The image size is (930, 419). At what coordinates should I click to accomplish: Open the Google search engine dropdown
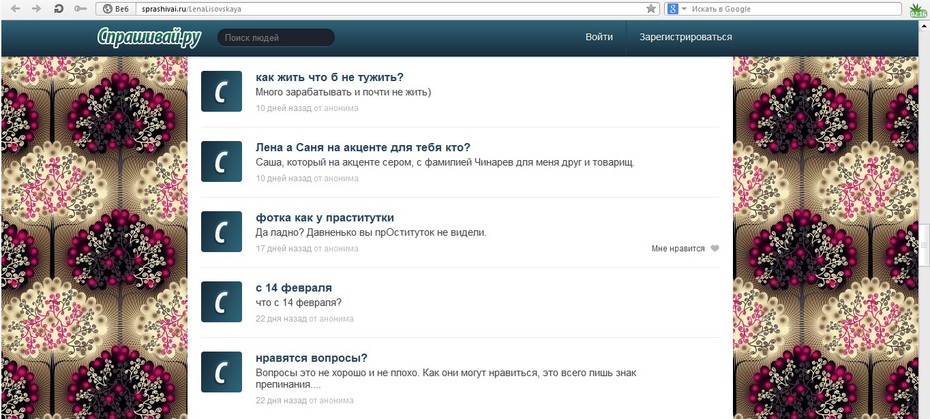tap(677, 9)
